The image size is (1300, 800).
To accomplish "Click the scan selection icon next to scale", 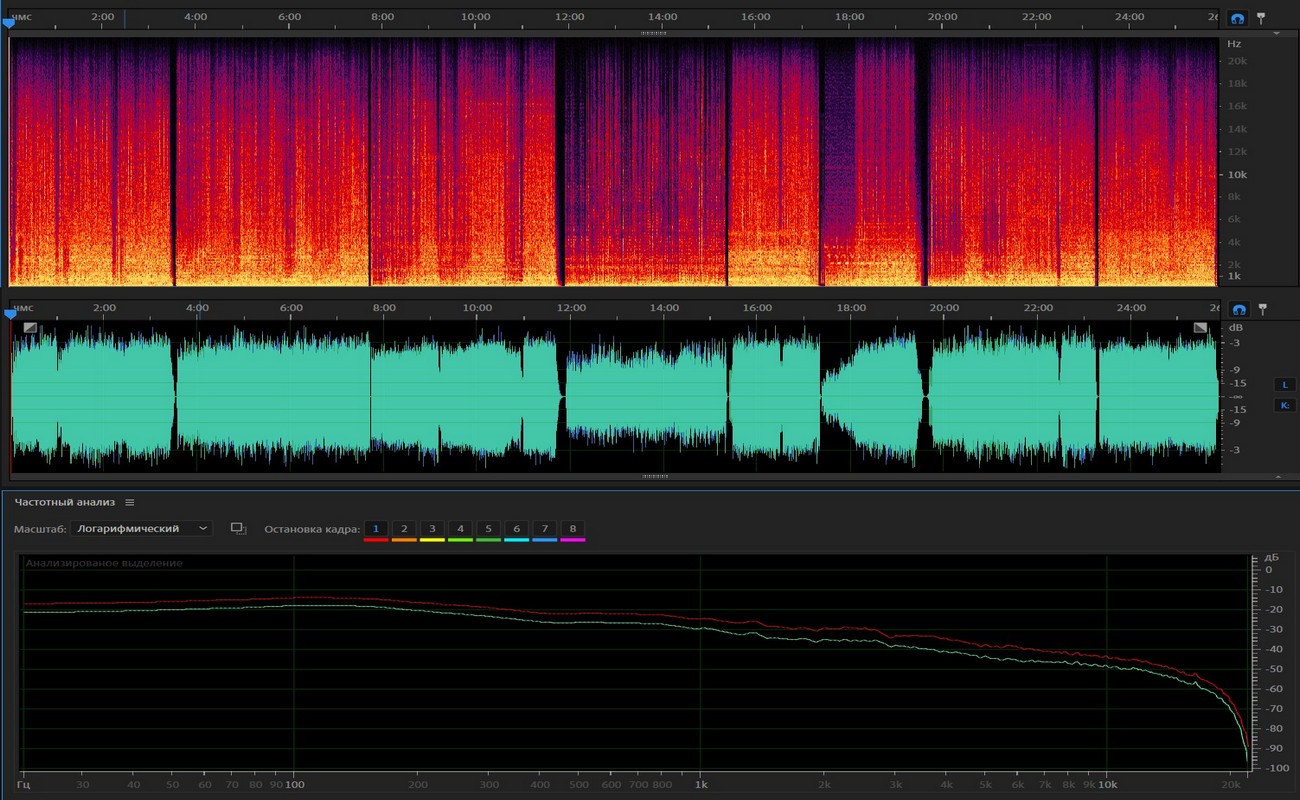I will [x=238, y=528].
